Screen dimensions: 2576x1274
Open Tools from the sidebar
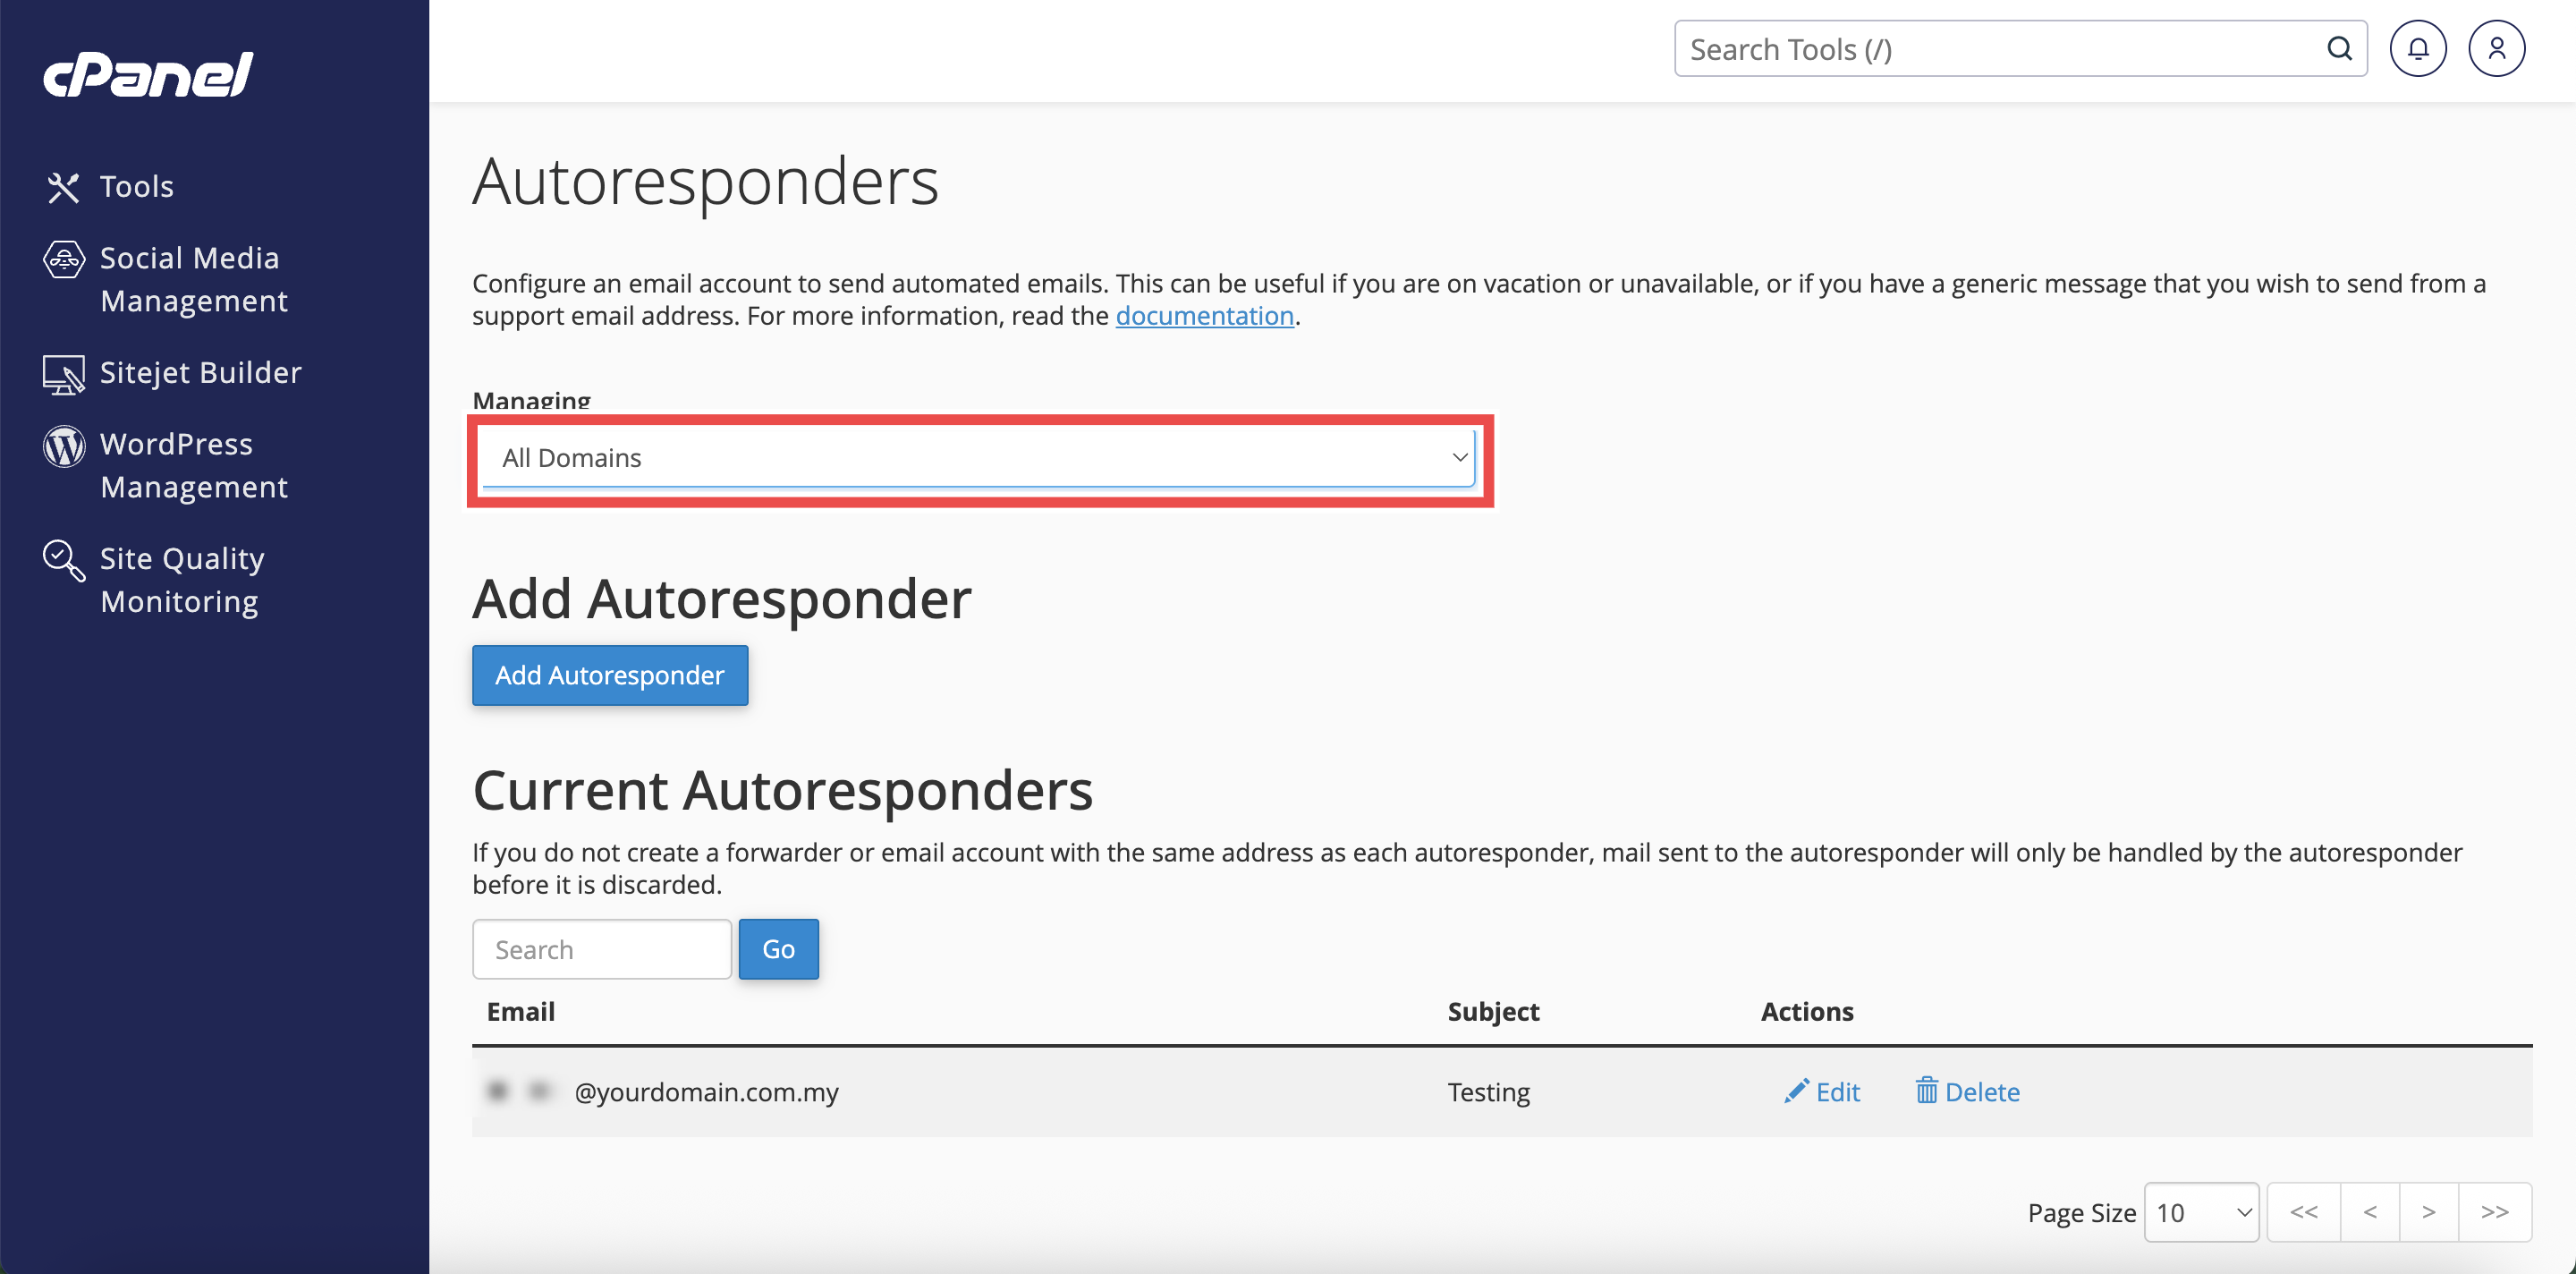(x=136, y=186)
